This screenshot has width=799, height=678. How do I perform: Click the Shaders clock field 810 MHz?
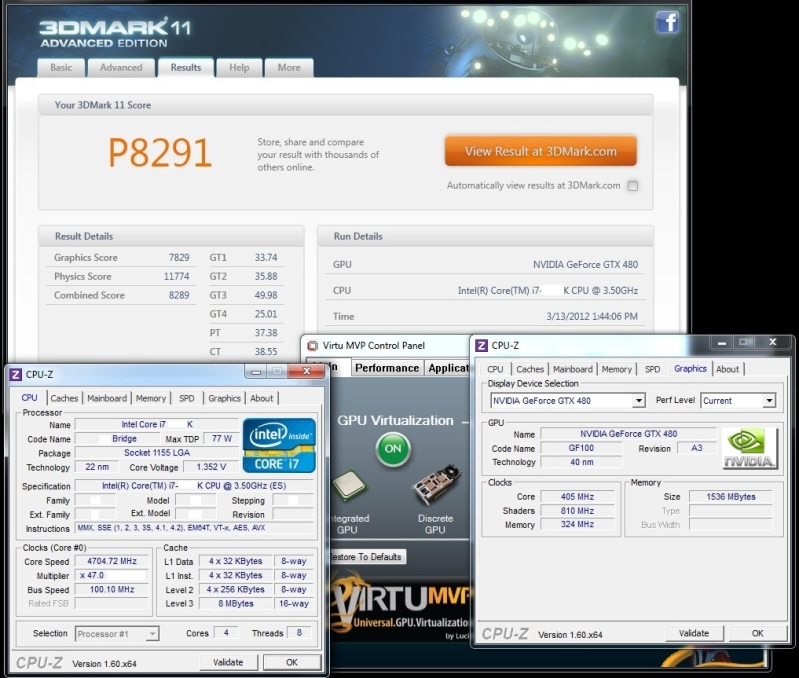[x=577, y=510]
